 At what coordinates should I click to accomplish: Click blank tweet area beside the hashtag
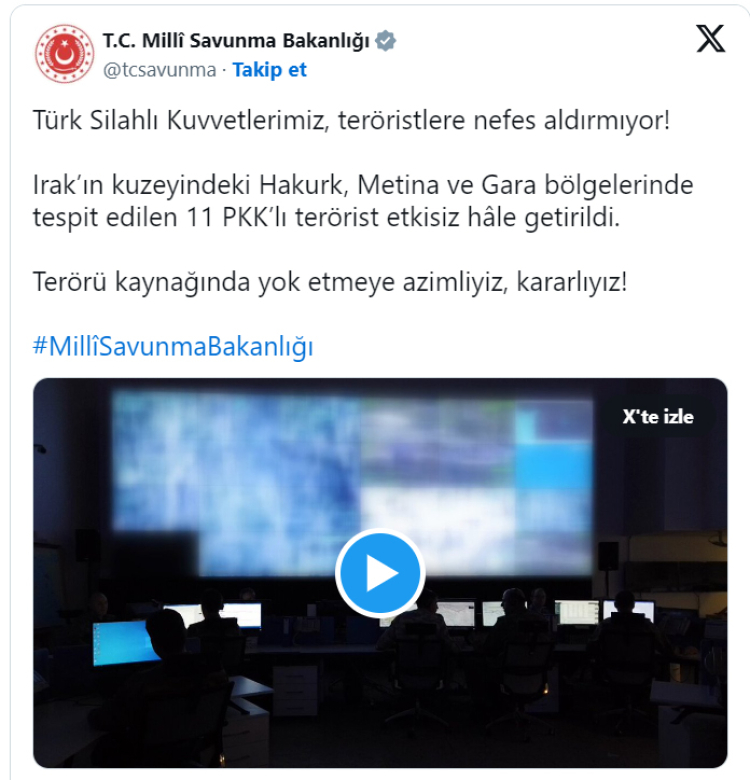point(517,346)
